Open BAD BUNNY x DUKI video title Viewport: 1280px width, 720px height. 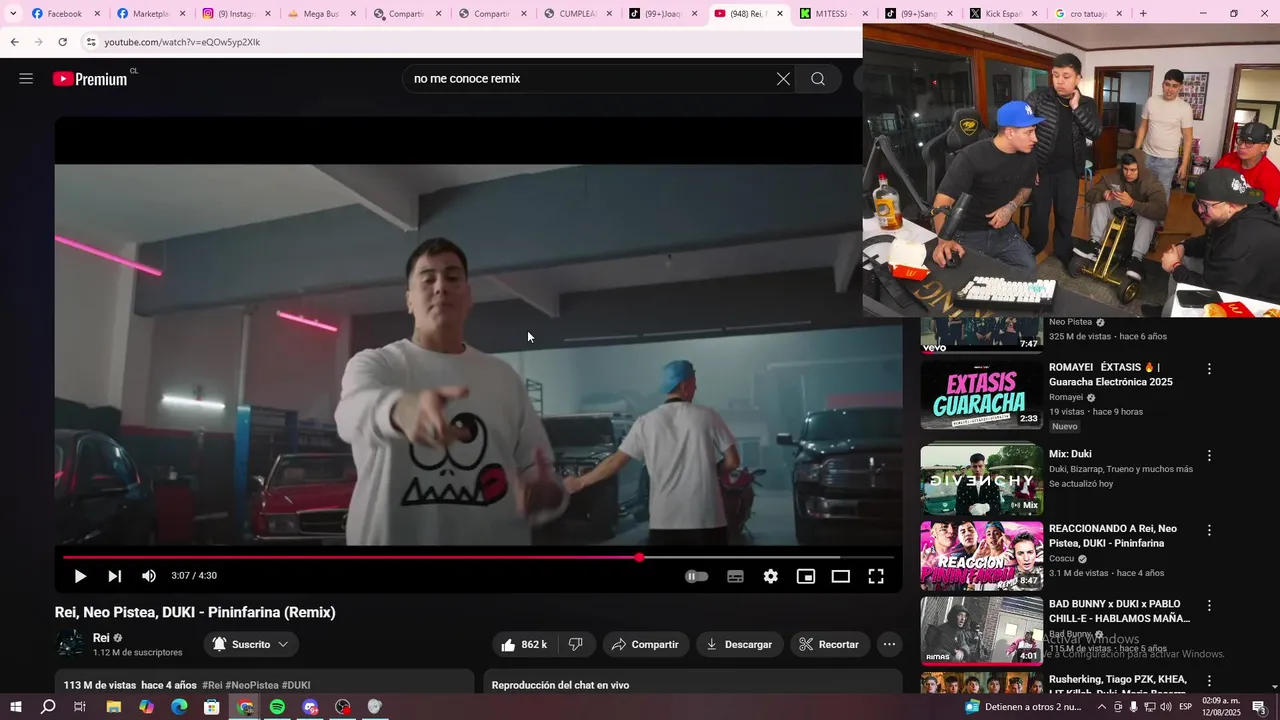coord(1119,611)
